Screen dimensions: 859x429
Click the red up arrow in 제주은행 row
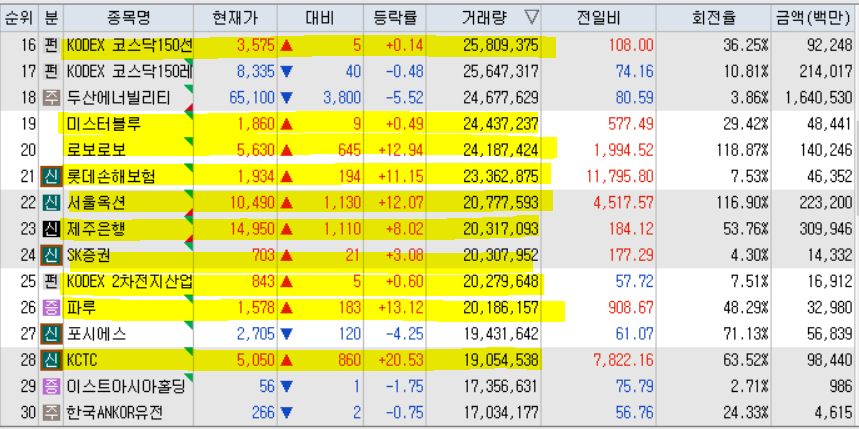pyautogui.click(x=286, y=229)
